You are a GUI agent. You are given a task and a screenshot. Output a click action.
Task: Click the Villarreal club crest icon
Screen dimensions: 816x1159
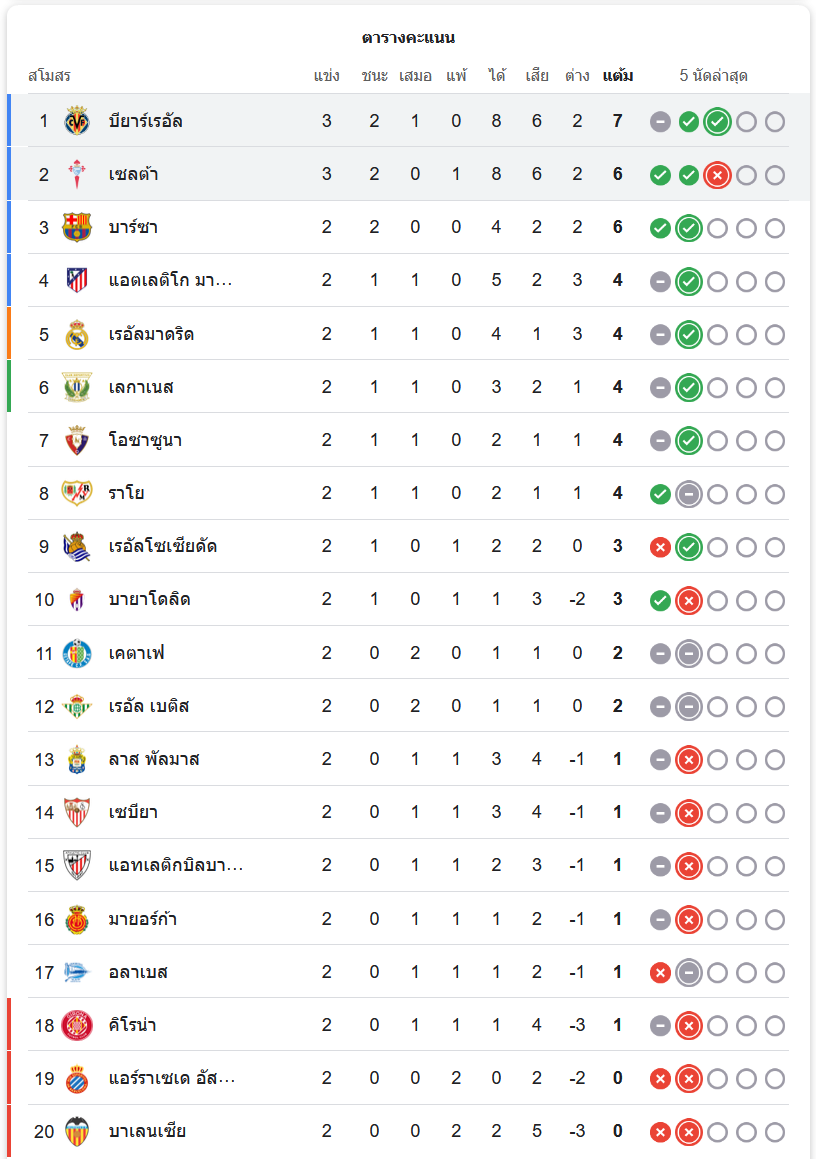[77, 121]
